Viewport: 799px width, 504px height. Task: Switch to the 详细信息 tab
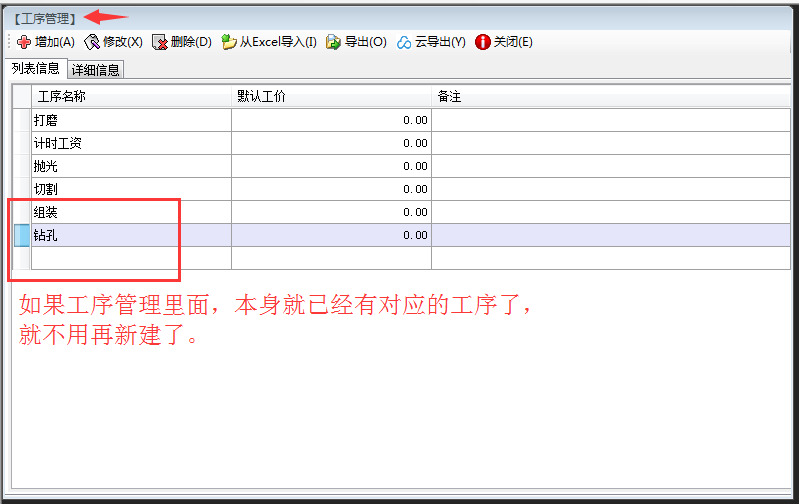[x=96, y=70]
